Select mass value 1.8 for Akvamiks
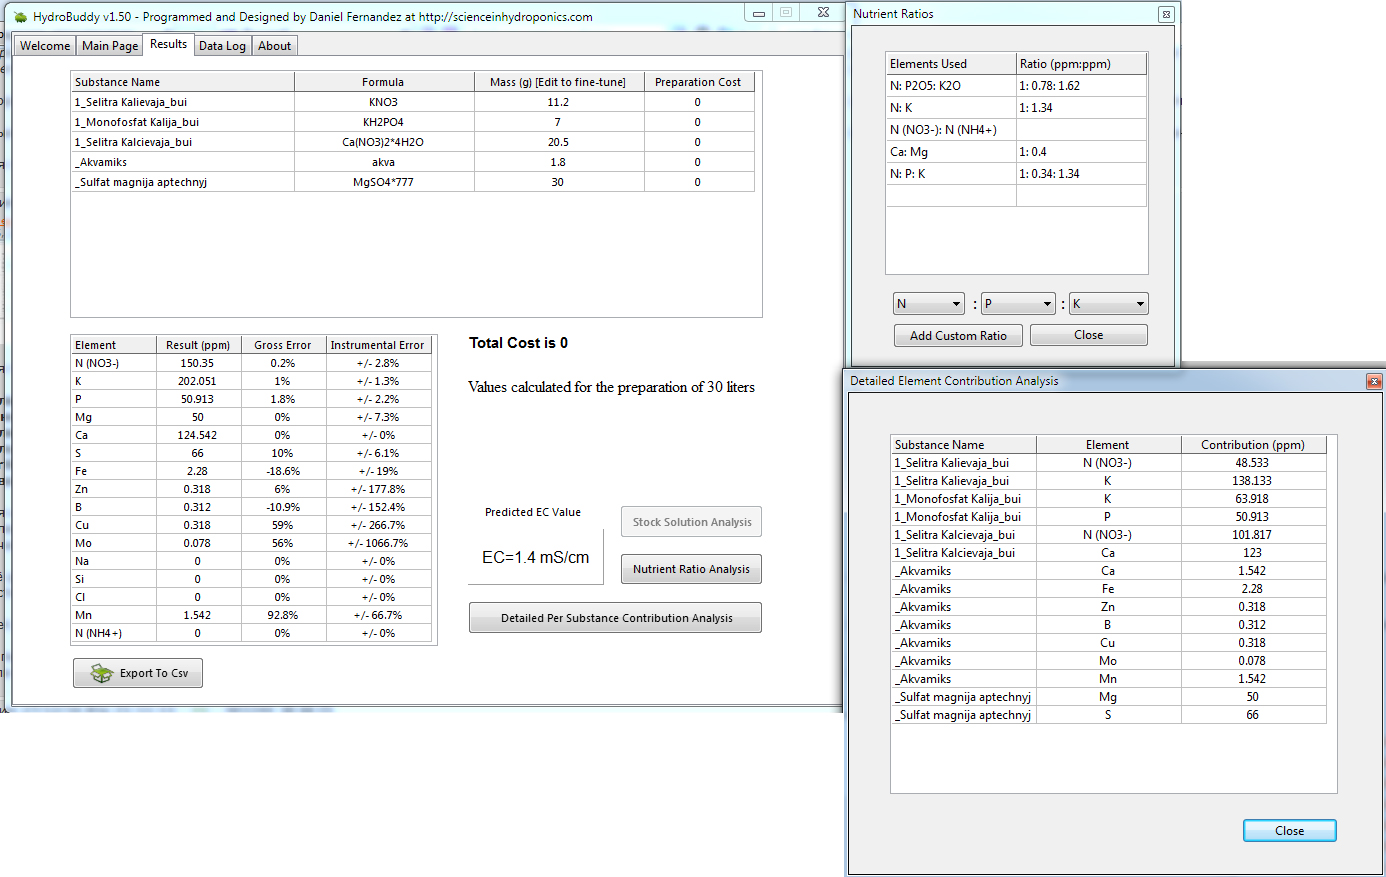 (x=559, y=162)
